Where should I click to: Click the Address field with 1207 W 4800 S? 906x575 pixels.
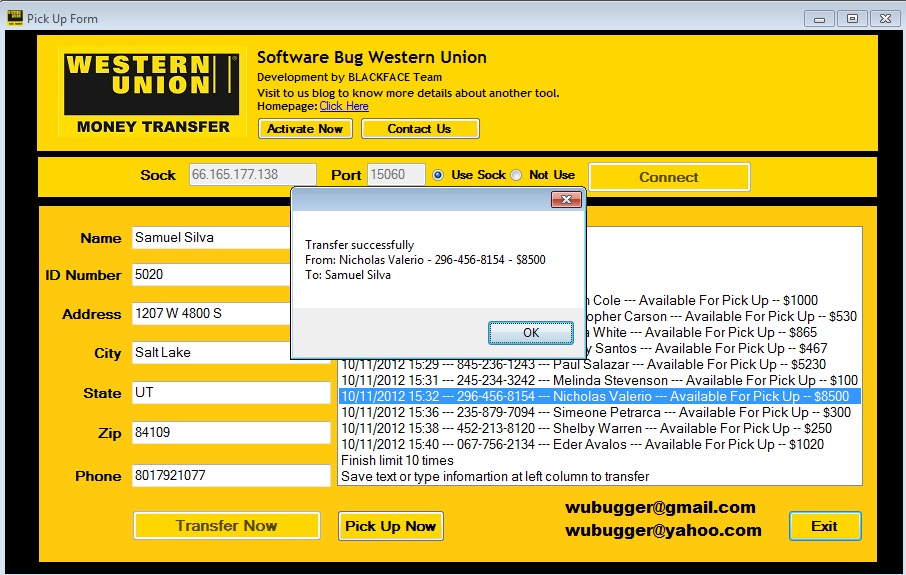pos(211,314)
